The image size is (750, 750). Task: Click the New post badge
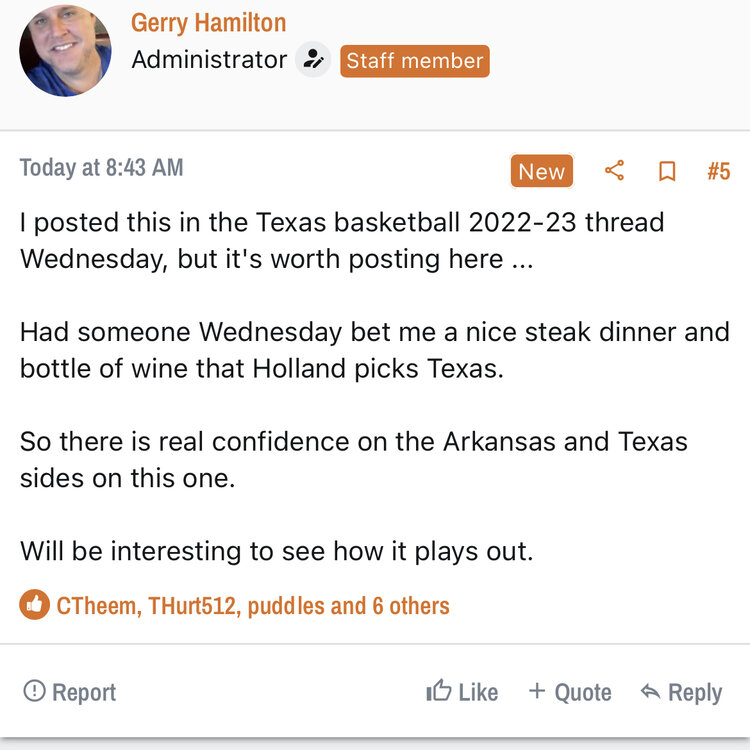coord(541,171)
